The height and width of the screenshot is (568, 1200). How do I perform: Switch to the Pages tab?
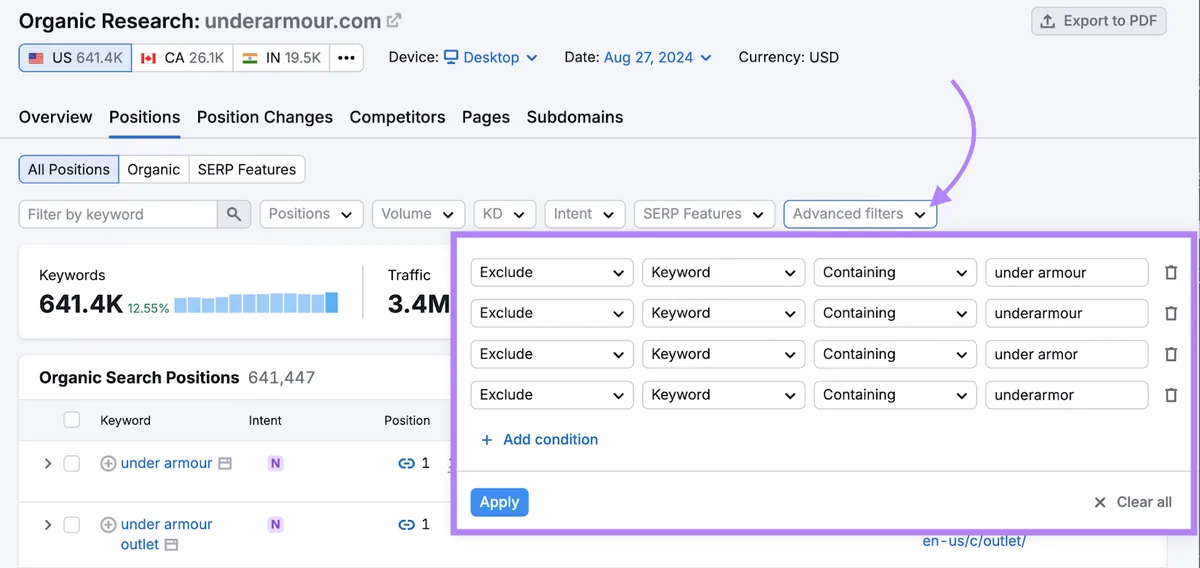point(486,117)
